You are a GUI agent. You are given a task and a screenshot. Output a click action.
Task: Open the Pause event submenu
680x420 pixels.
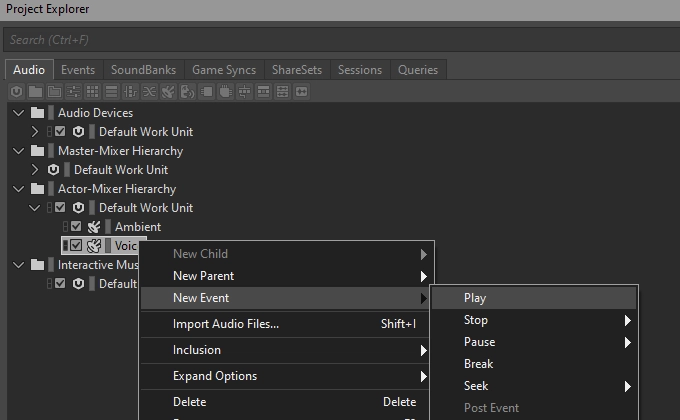[534, 342]
